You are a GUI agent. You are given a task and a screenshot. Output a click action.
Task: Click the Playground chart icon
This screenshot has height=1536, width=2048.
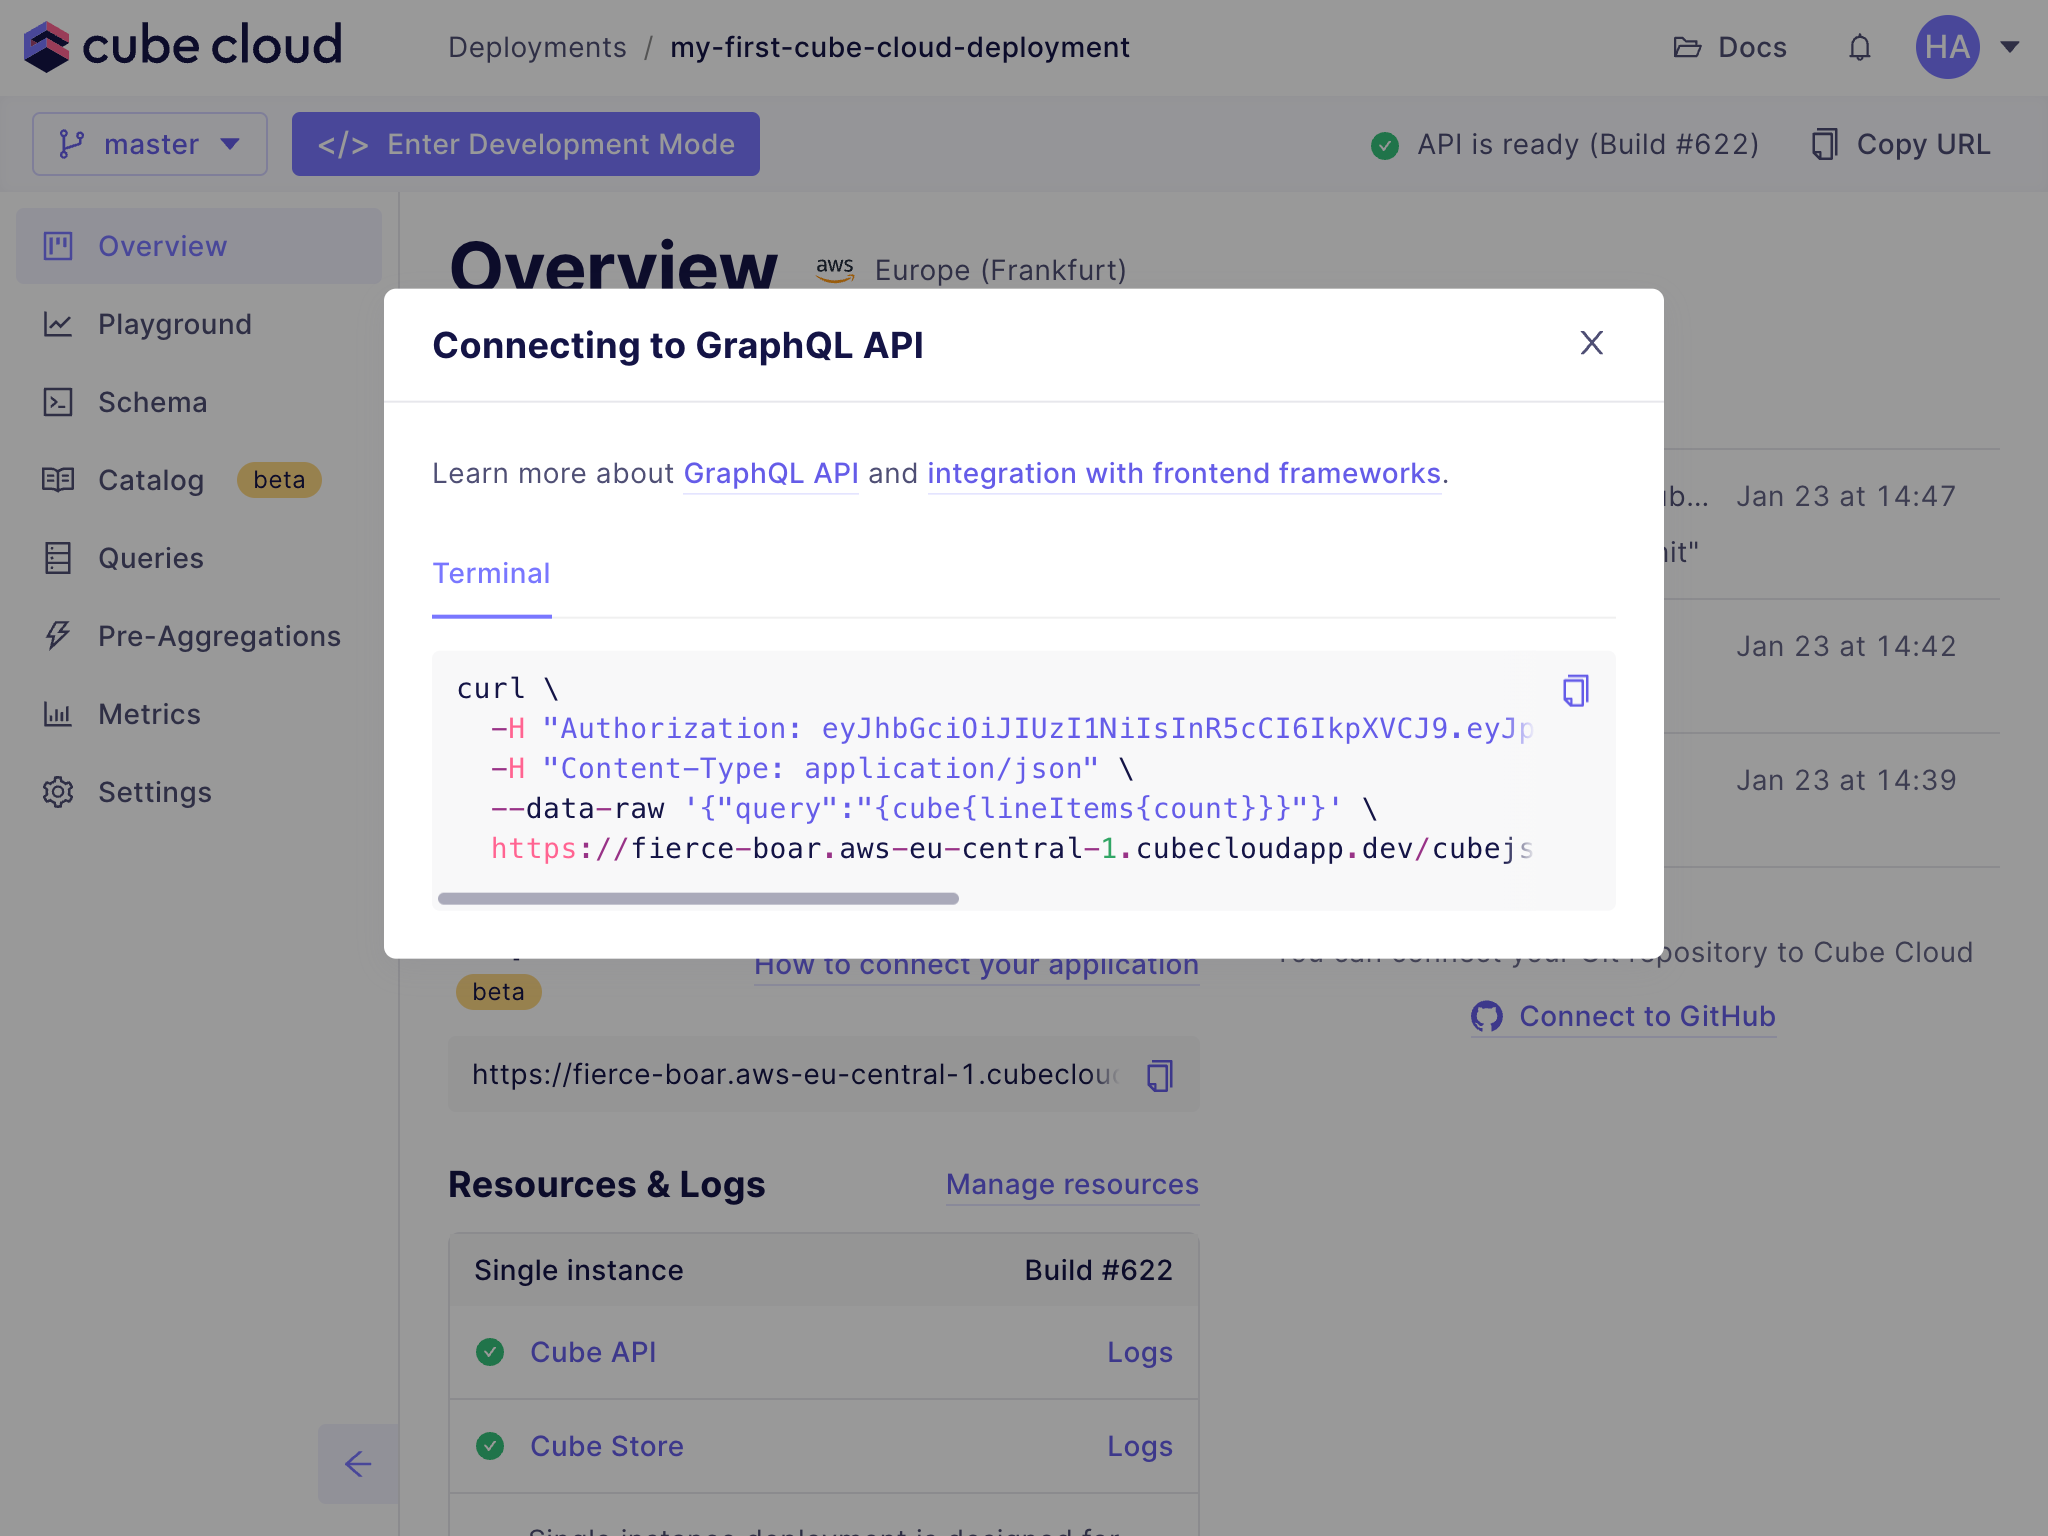point(58,324)
